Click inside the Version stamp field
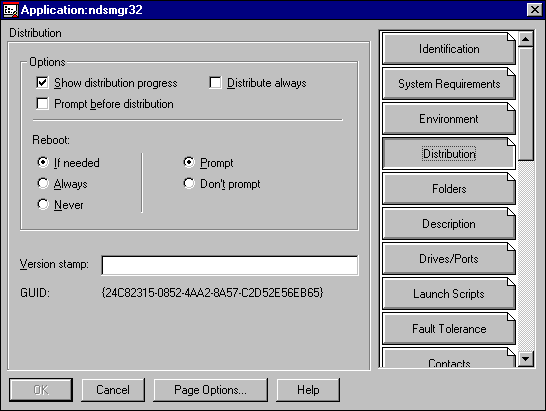Image resolution: width=546 pixels, height=411 pixels. click(x=230, y=265)
